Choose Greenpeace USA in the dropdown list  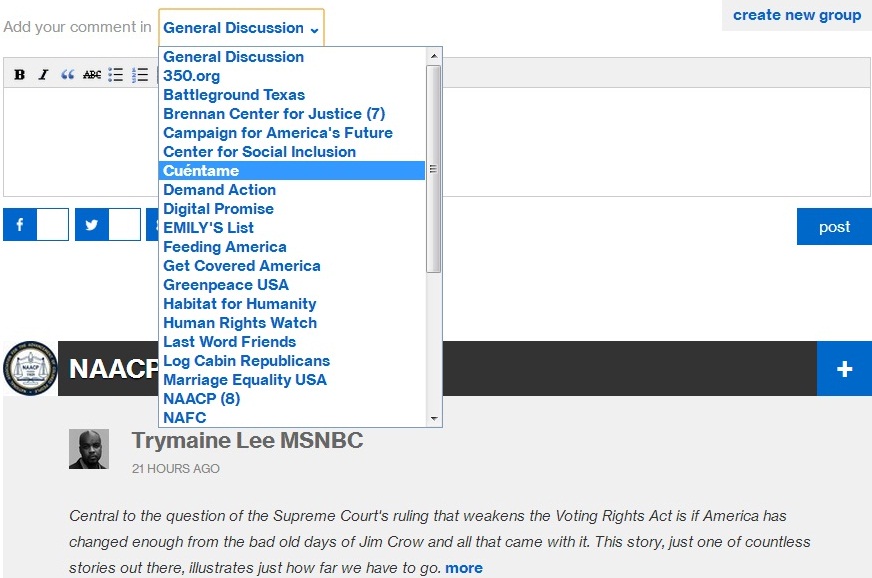226,285
